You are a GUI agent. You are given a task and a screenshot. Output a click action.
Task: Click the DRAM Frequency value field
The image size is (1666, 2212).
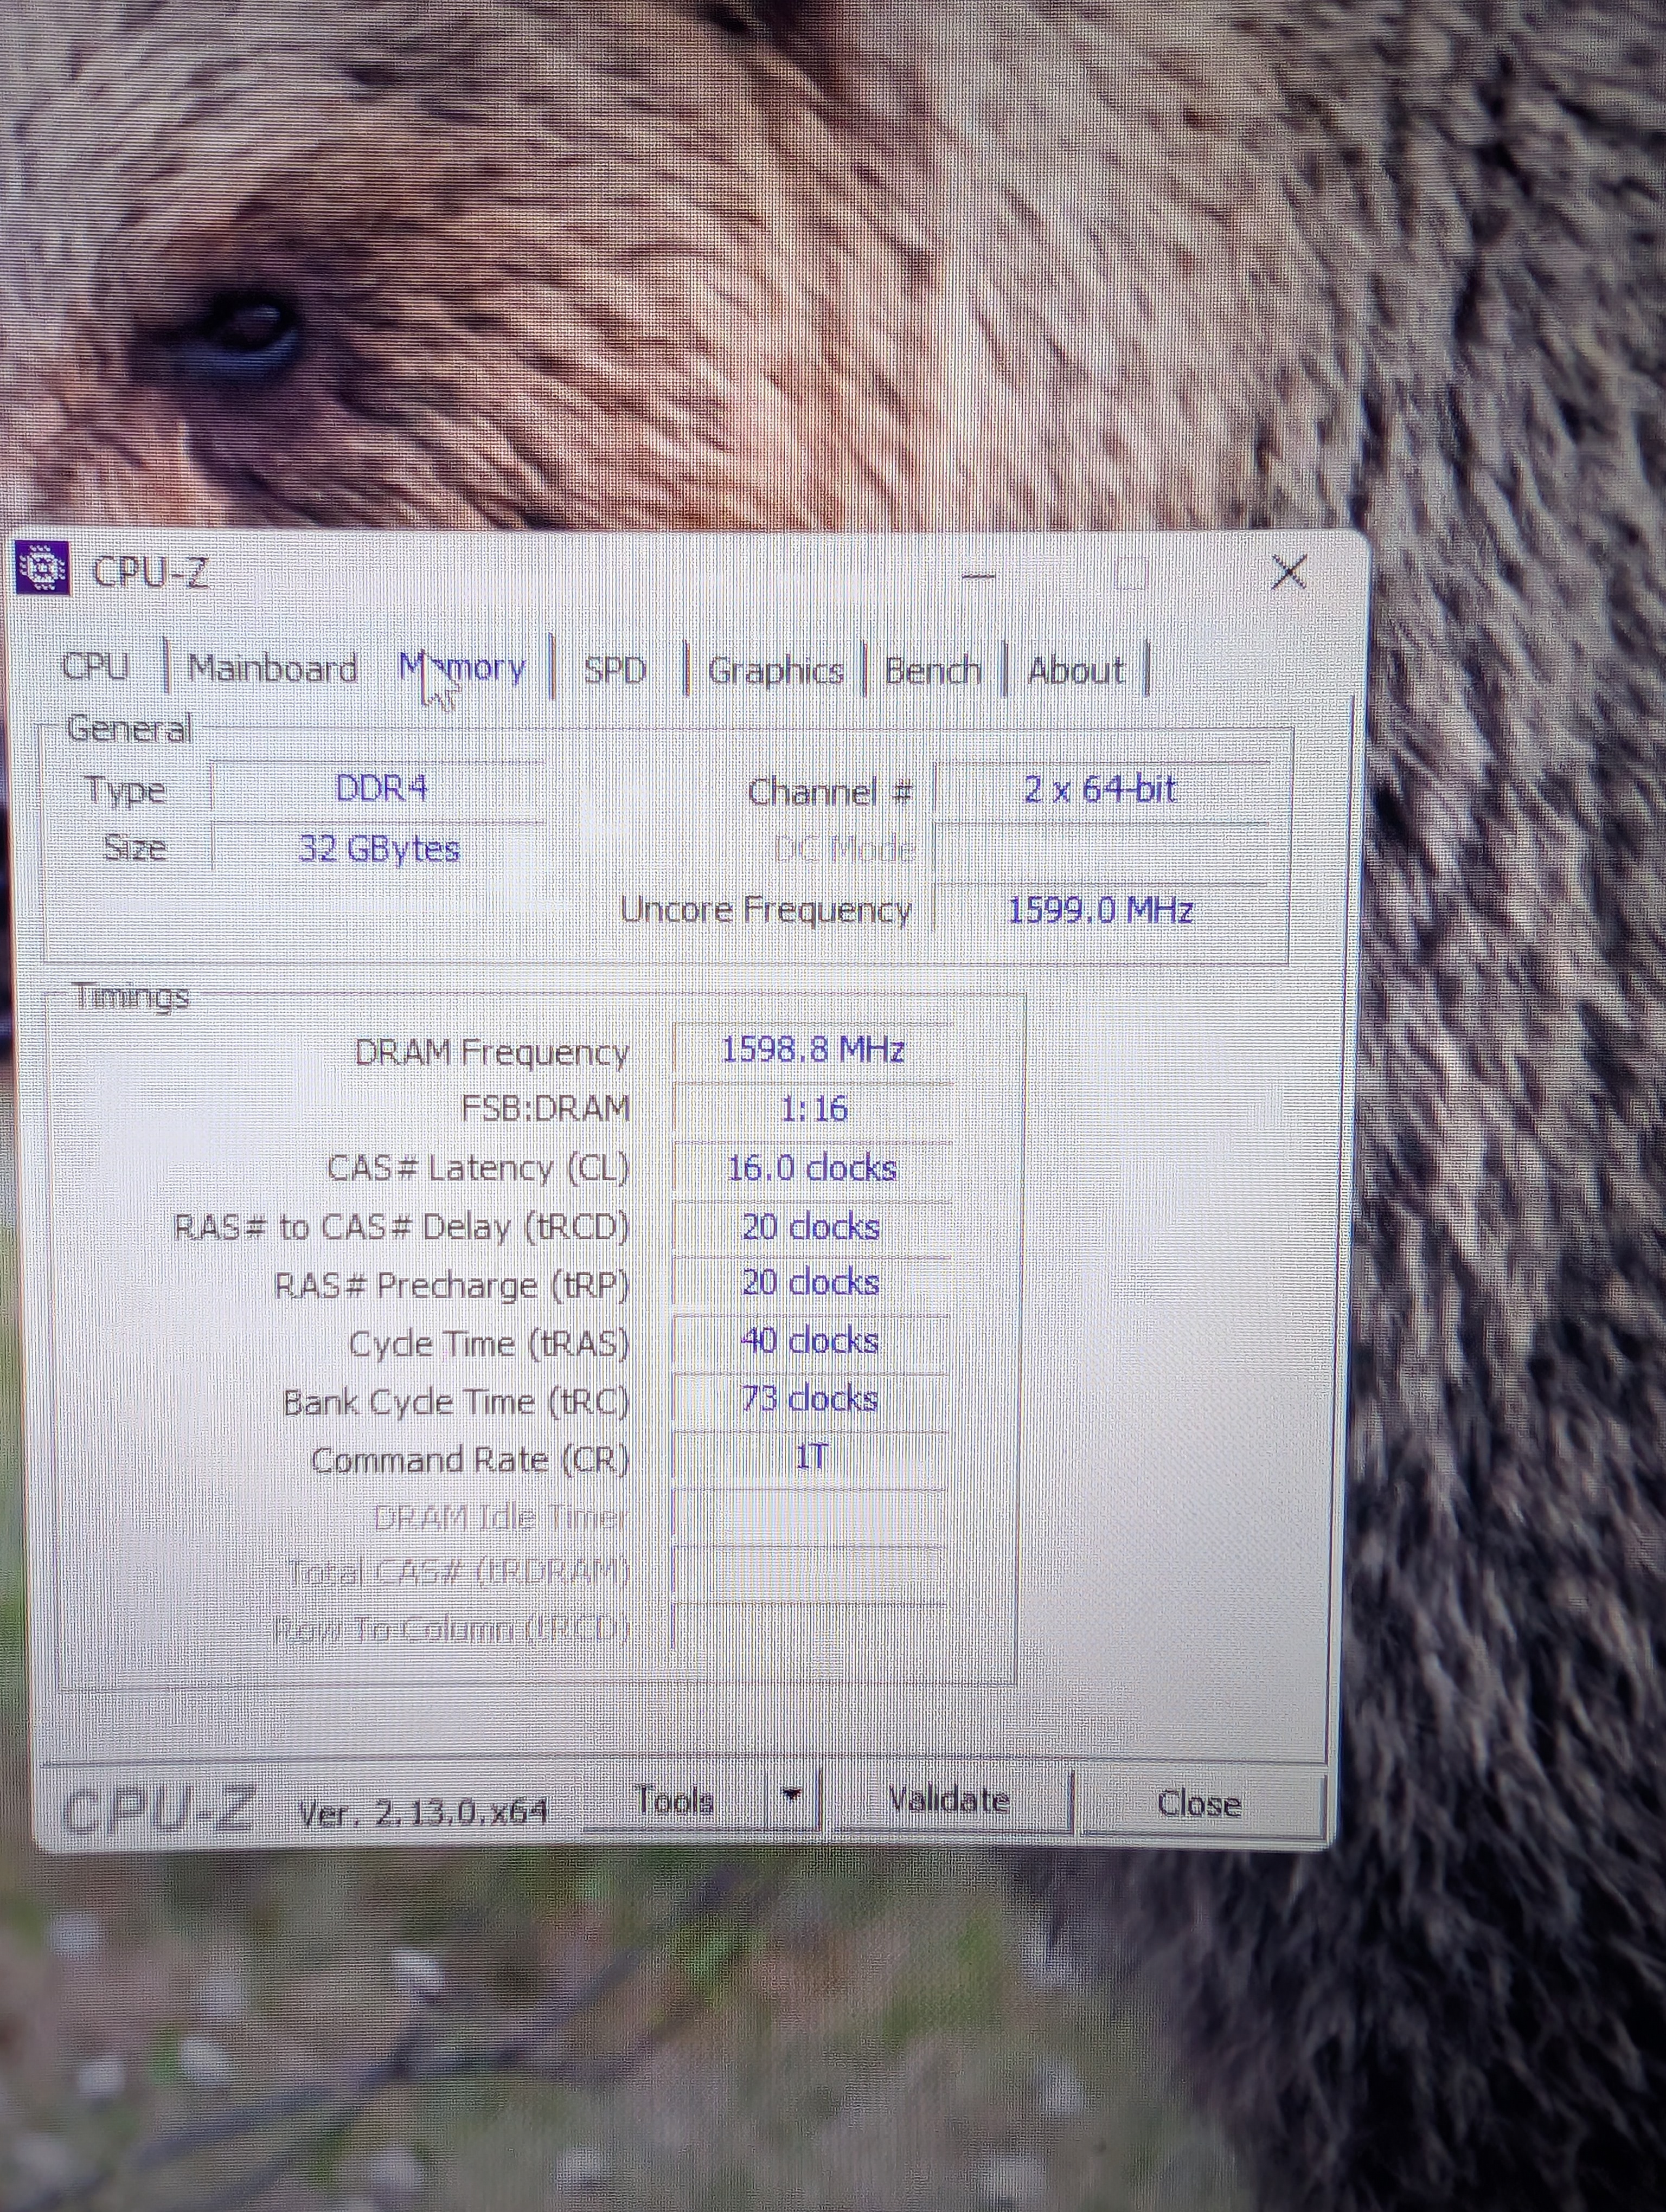[x=812, y=1051]
